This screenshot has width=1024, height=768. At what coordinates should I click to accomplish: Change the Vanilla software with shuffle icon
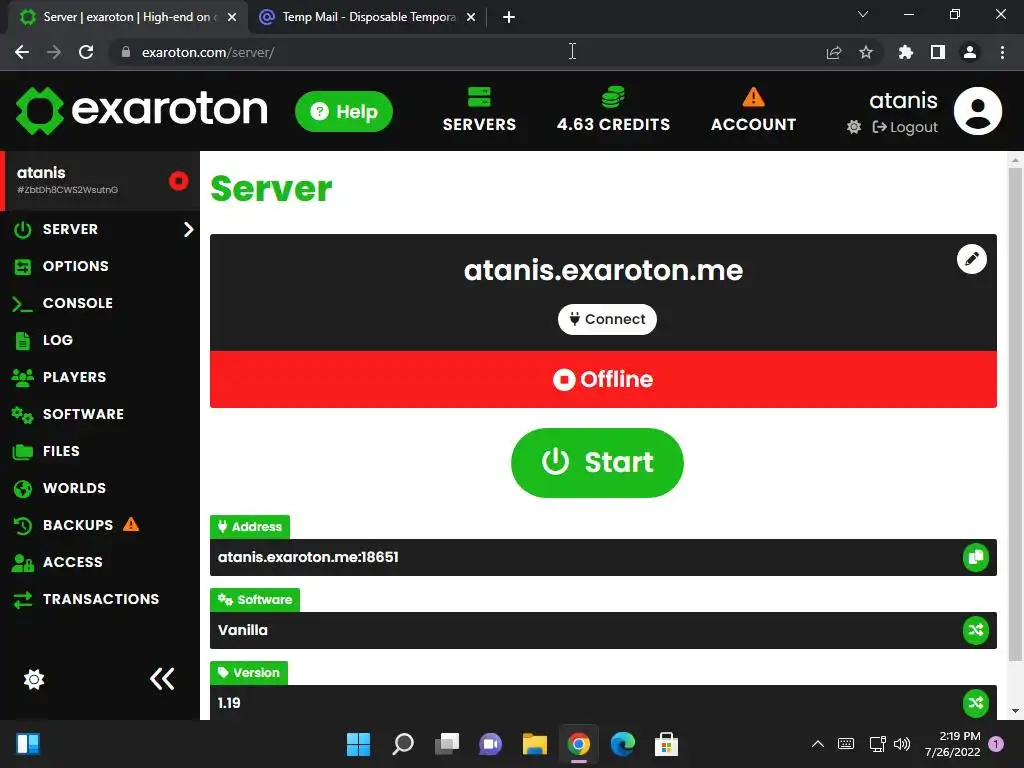(x=976, y=630)
